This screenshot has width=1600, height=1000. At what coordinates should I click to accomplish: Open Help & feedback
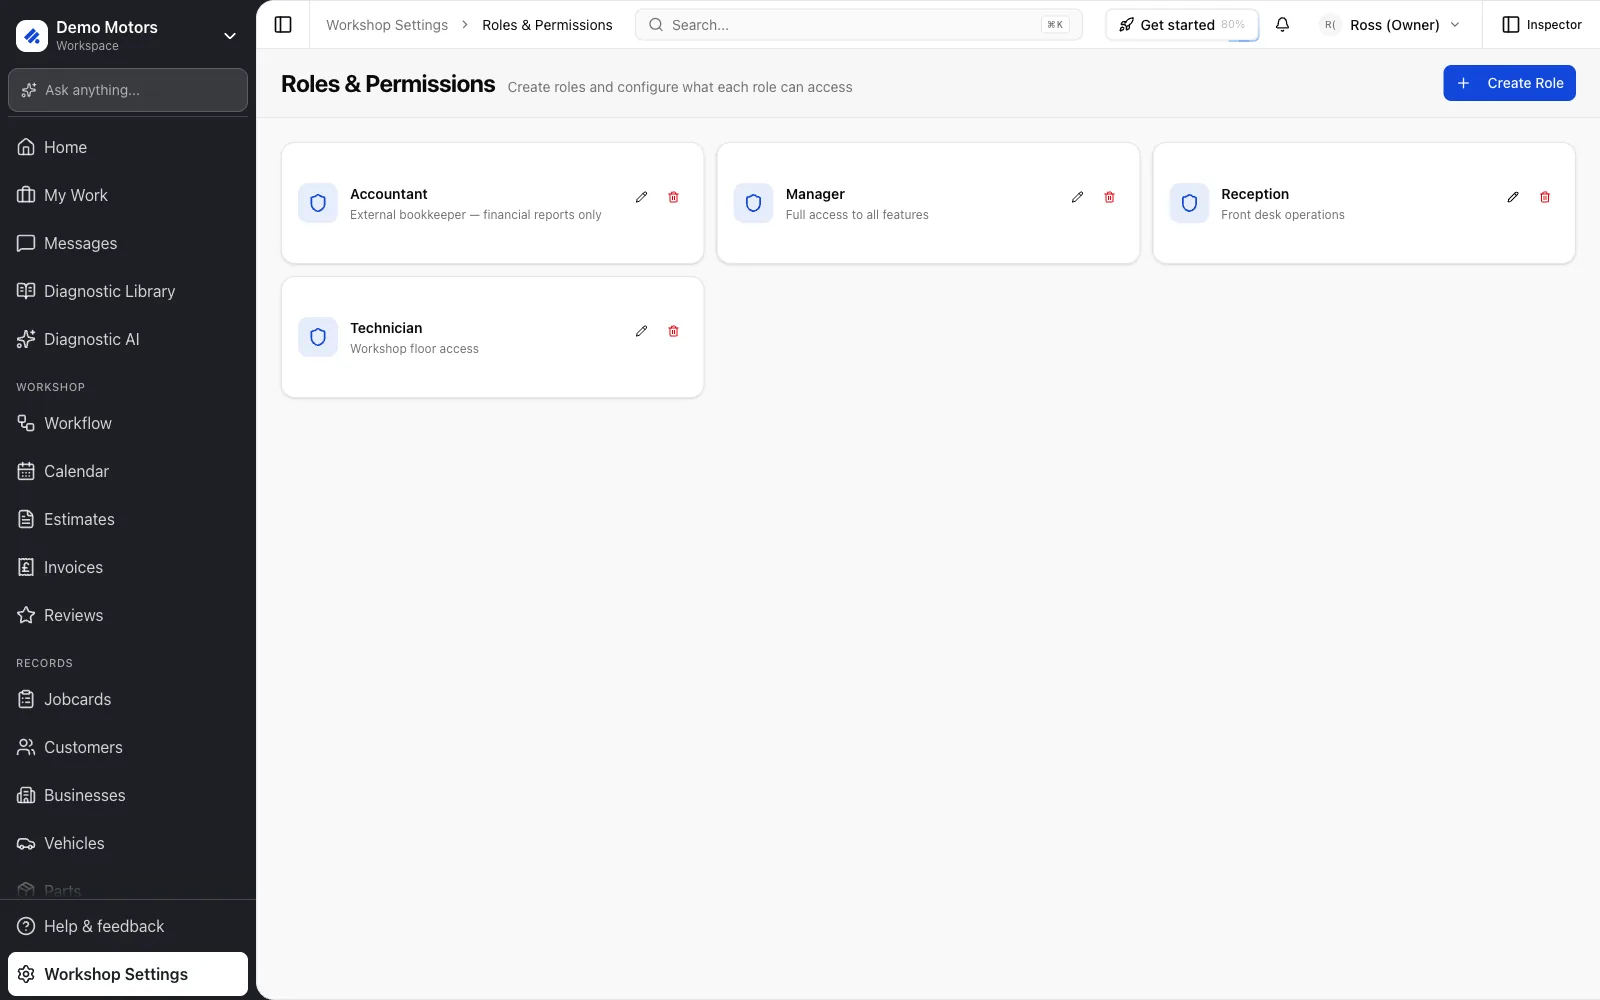128,926
